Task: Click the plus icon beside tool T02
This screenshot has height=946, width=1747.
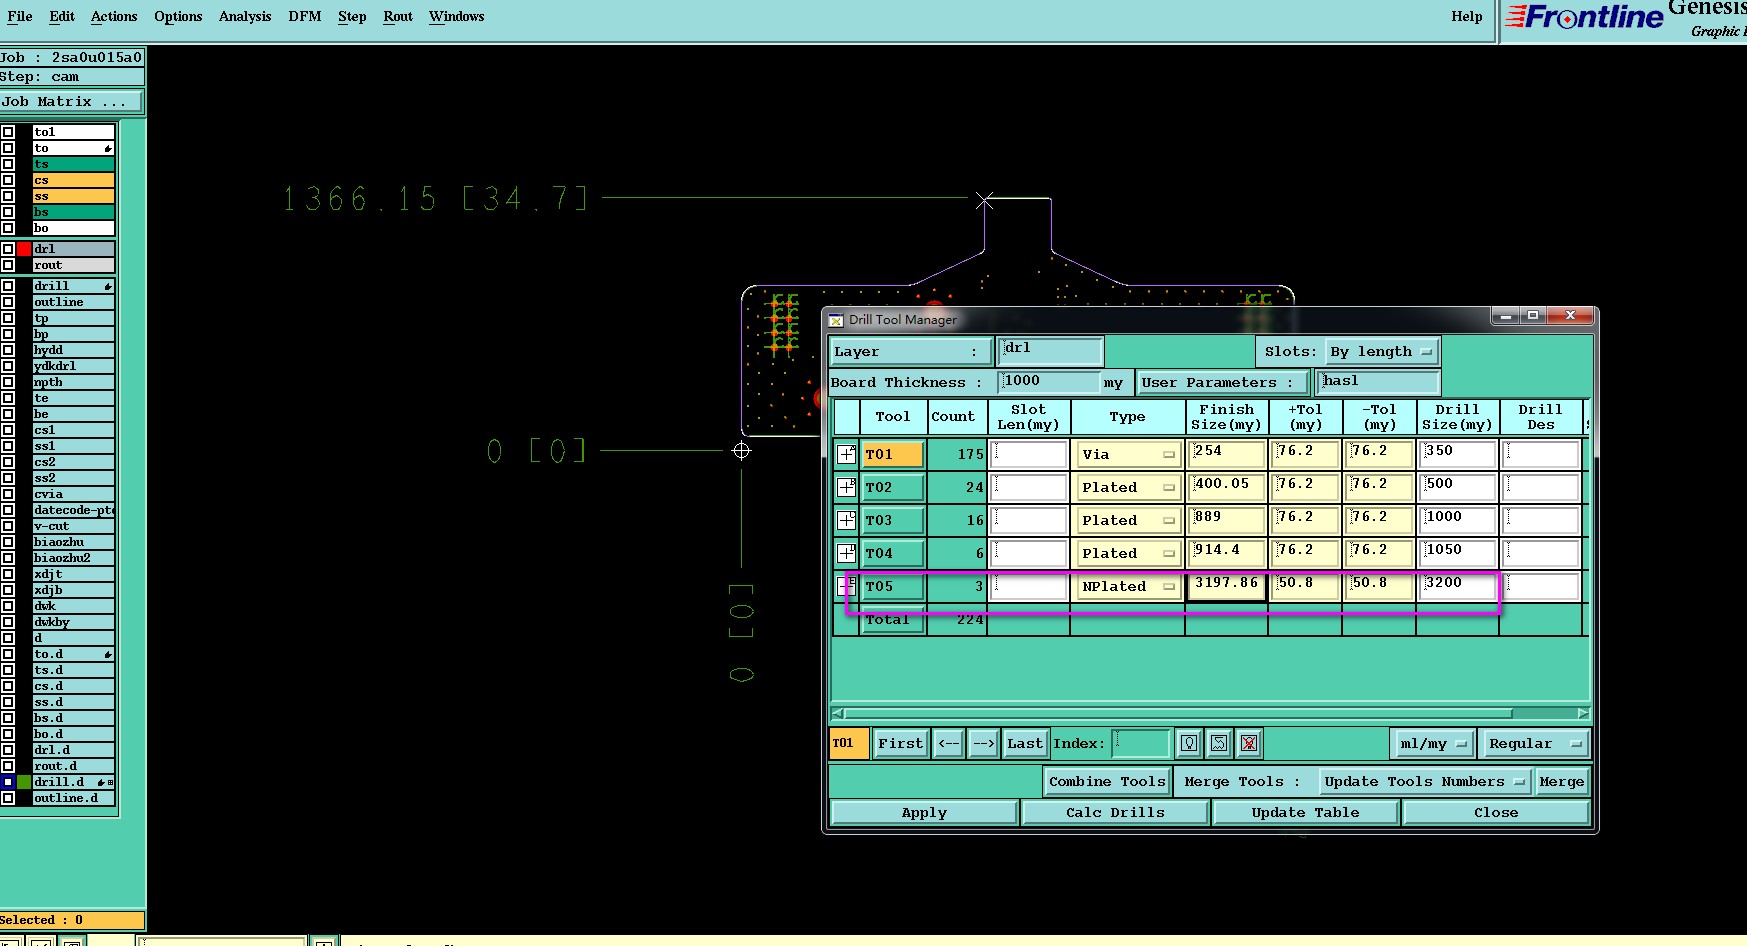Action: pyautogui.click(x=846, y=487)
